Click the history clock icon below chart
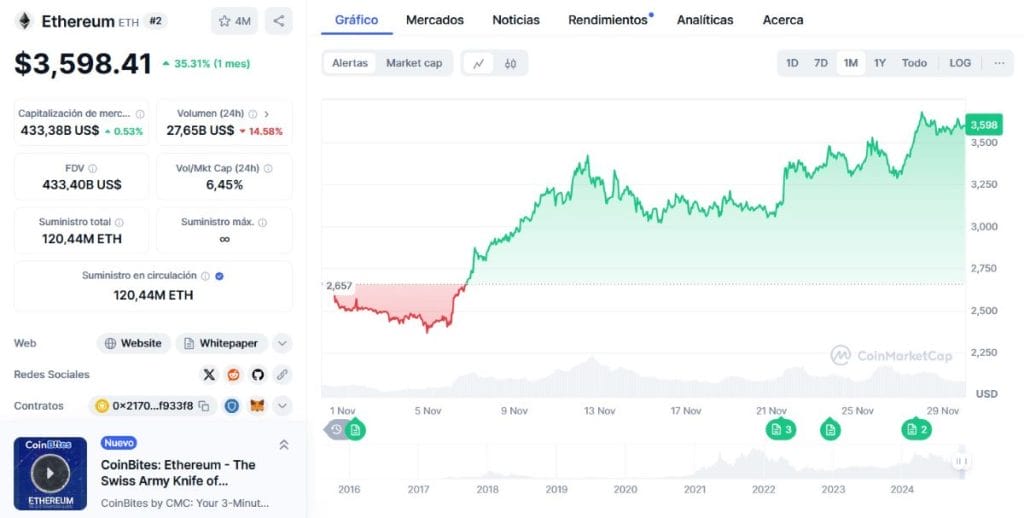Image resolution: width=1024 pixels, height=518 pixels. [336, 429]
